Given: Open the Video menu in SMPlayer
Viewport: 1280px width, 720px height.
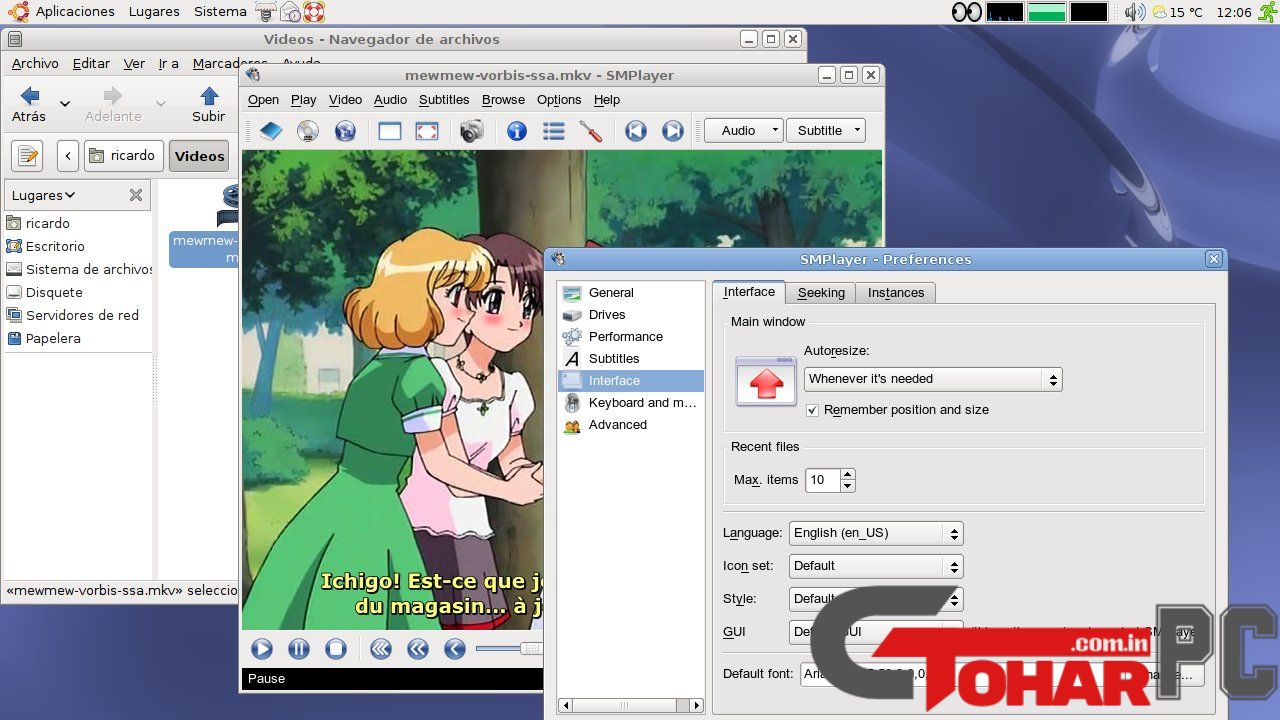Looking at the screenshot, I should pyautogui.click(x=345, y=100).
